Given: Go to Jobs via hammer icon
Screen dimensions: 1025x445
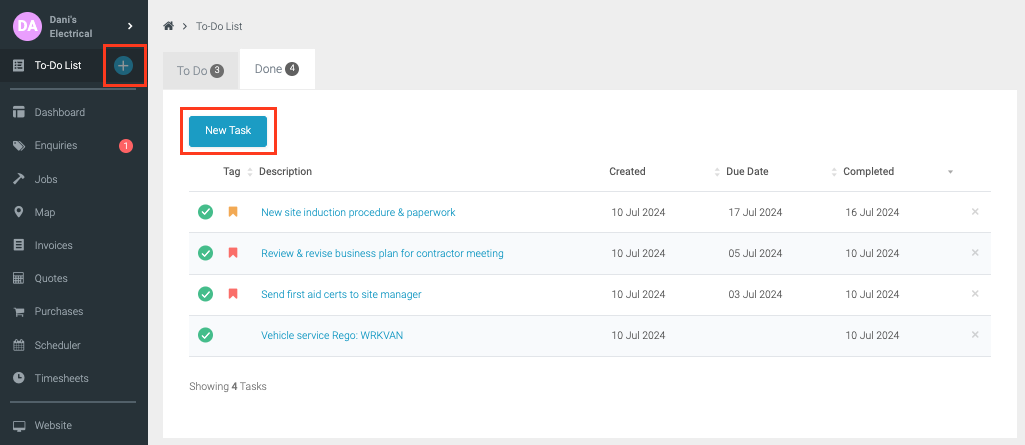Looking at the screenshot, I should [19, 179].
